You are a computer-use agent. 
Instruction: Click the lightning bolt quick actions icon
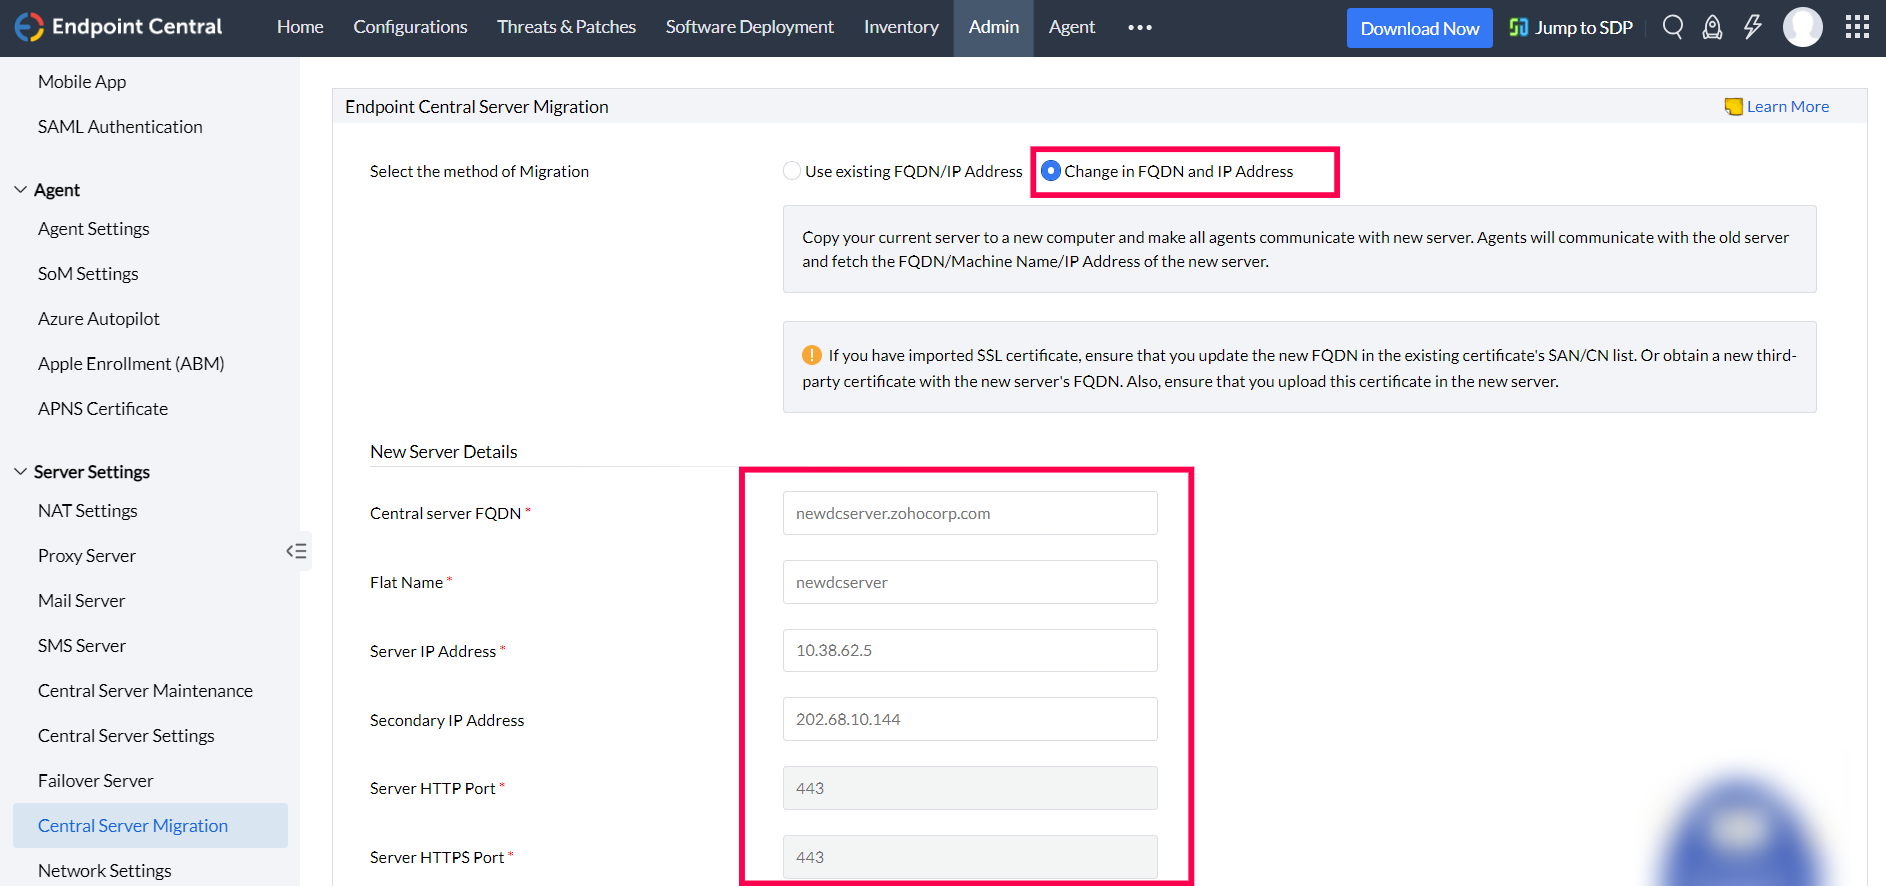click(x=1753, y=27)
